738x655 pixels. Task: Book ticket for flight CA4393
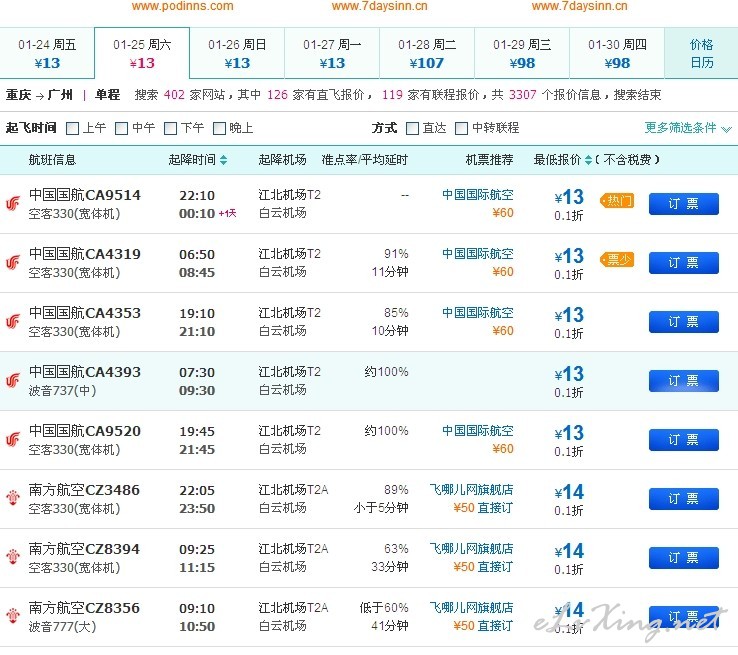pos(683,381)
